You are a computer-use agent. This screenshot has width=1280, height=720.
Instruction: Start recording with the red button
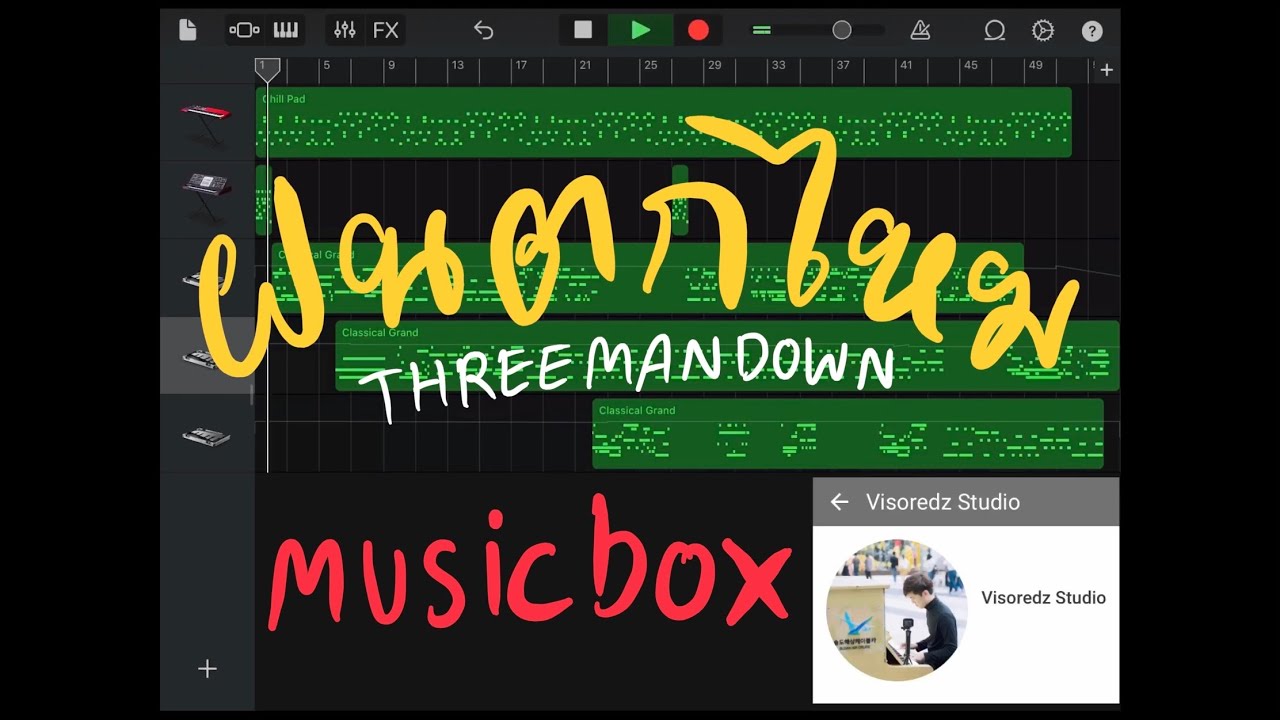698,30
